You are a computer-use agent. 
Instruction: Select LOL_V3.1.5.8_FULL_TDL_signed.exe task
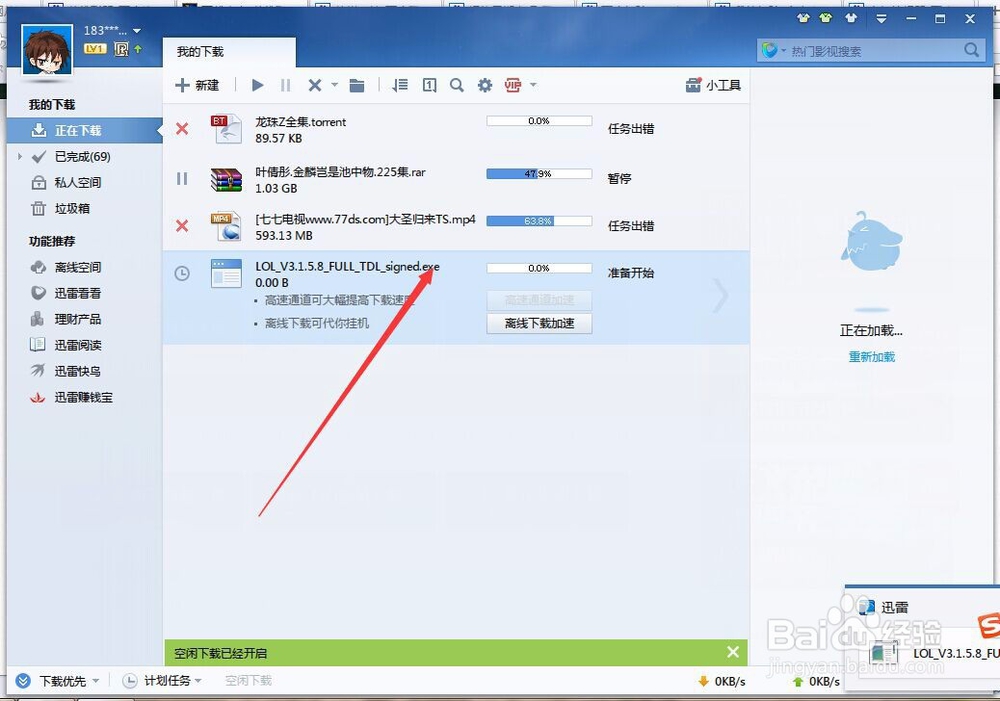456,297
